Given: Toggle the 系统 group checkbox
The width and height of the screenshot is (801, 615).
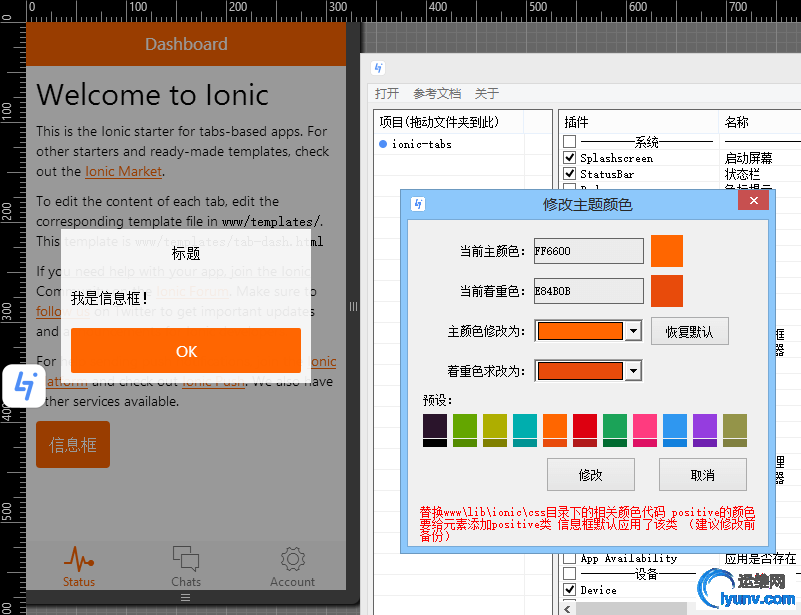Looking at the screenshot, I should [569, 141].
